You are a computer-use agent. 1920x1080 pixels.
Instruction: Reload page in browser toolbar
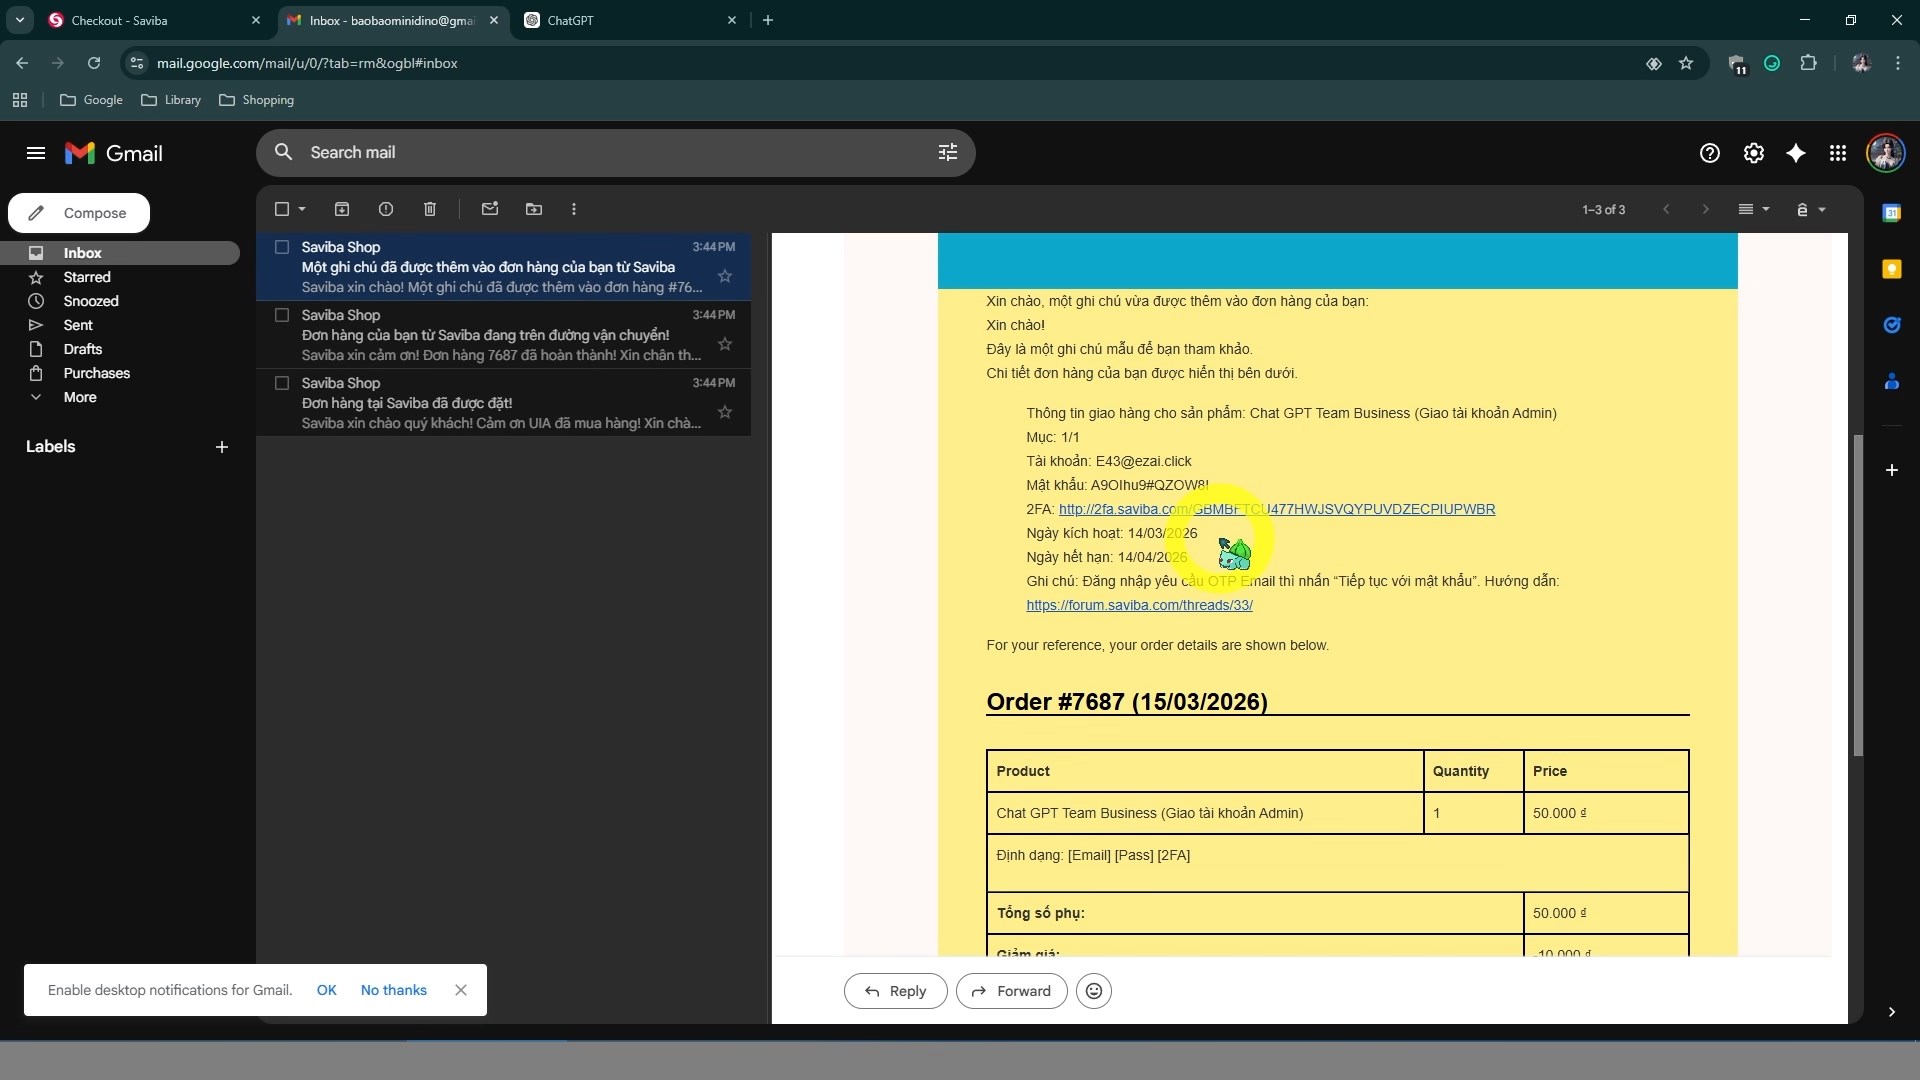pyautogui.click(x=94, y=63)
